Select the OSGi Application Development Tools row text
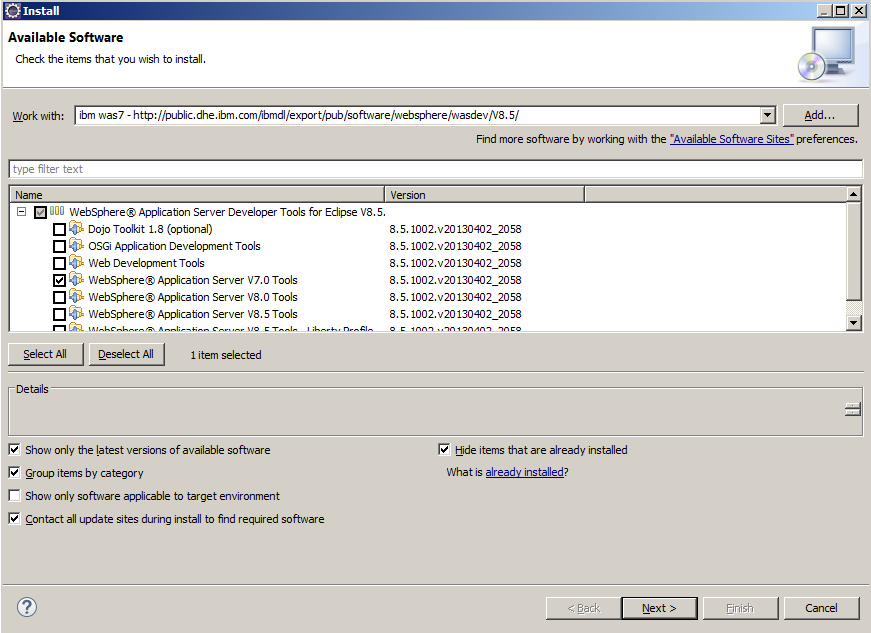This screenshot has width=871, height=633. click(174, 246)
